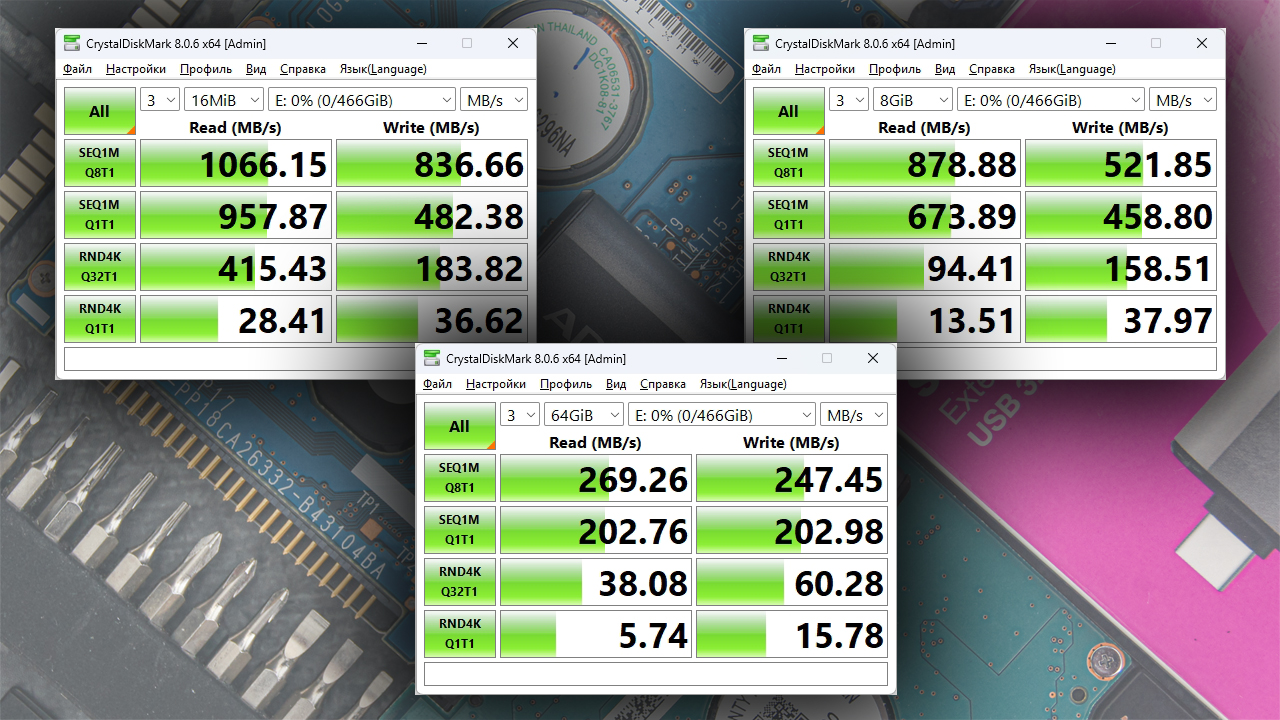Open the Вид menu in the 8GiB window
The height and width of the screenshot is (720, 1280).
coord(945,69)
